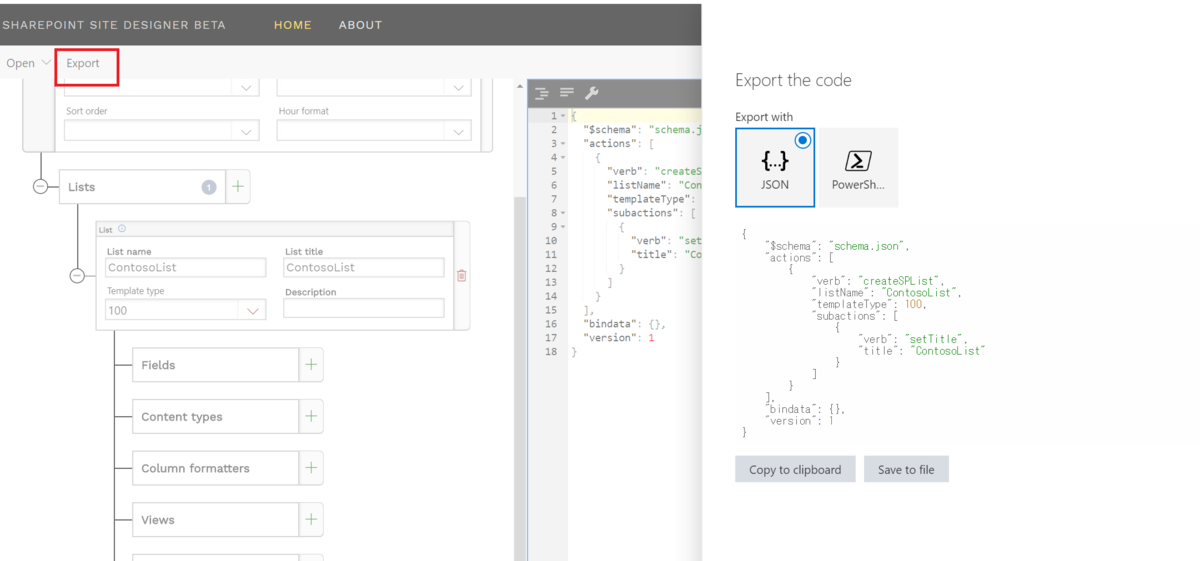Open the Open dropdown menu
This screenshot has height=561, width=1200.
(x=28, y=63)
